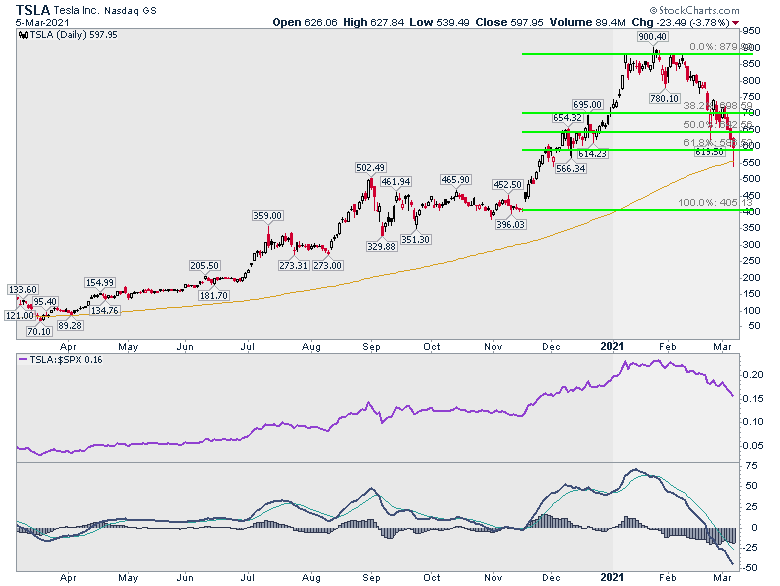Screen dimensions: 780x586
Task: Click the 95.40 price label
Action: (x=45, y=301)
